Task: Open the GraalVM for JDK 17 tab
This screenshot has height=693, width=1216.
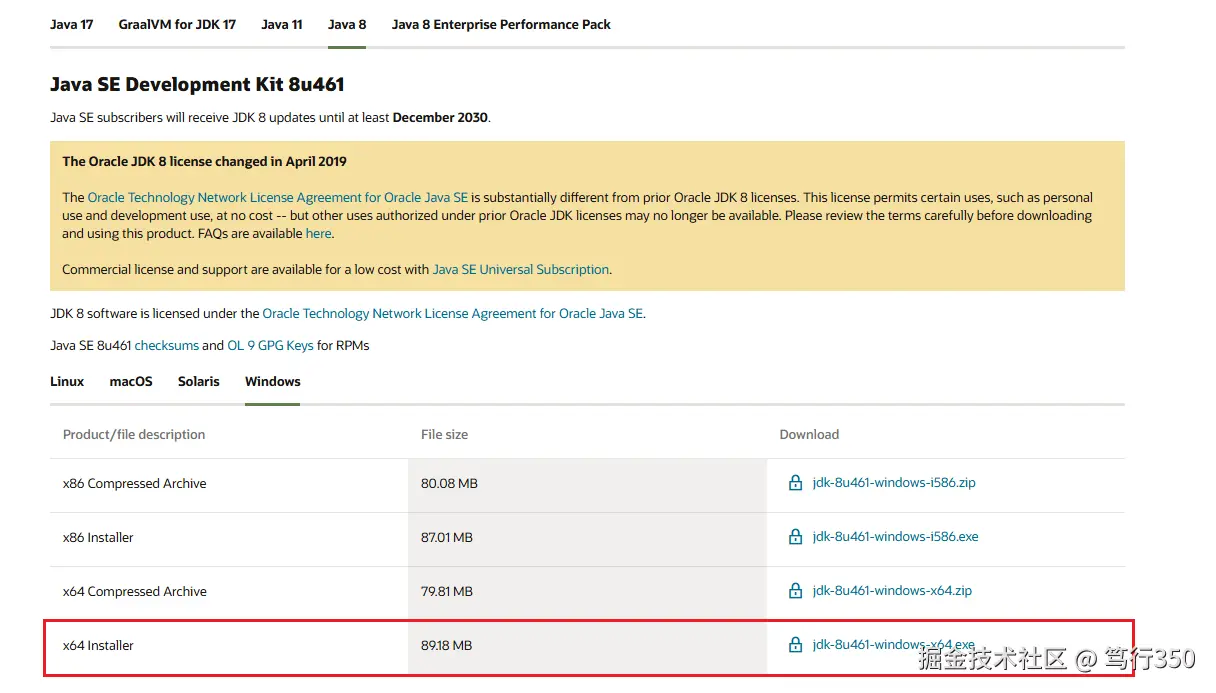Action: (x=177, y=24)
